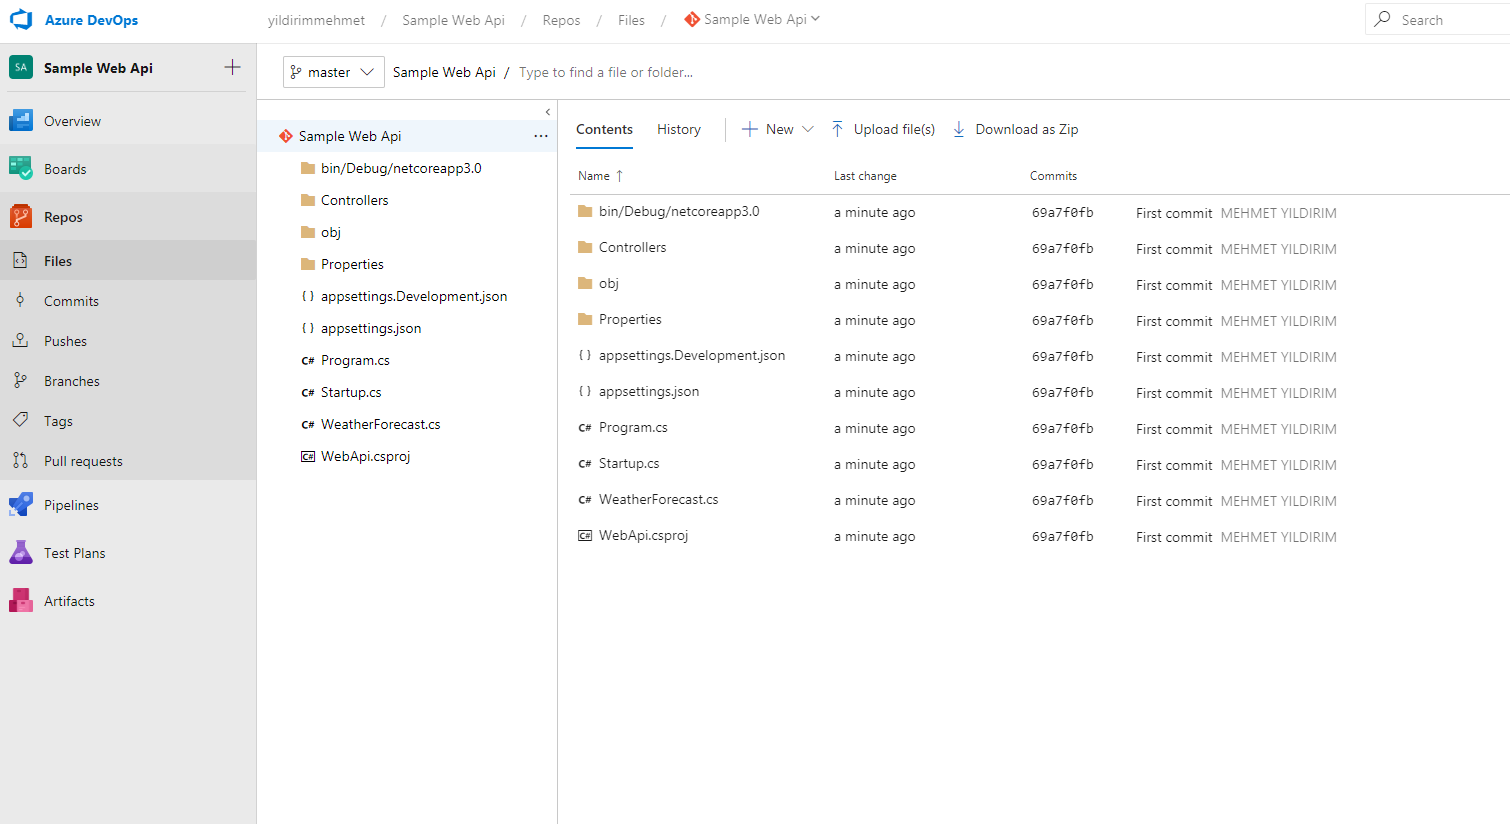Open Program.cs in contents list
The image size is (1510, 824).
click(x=633, y=427)
